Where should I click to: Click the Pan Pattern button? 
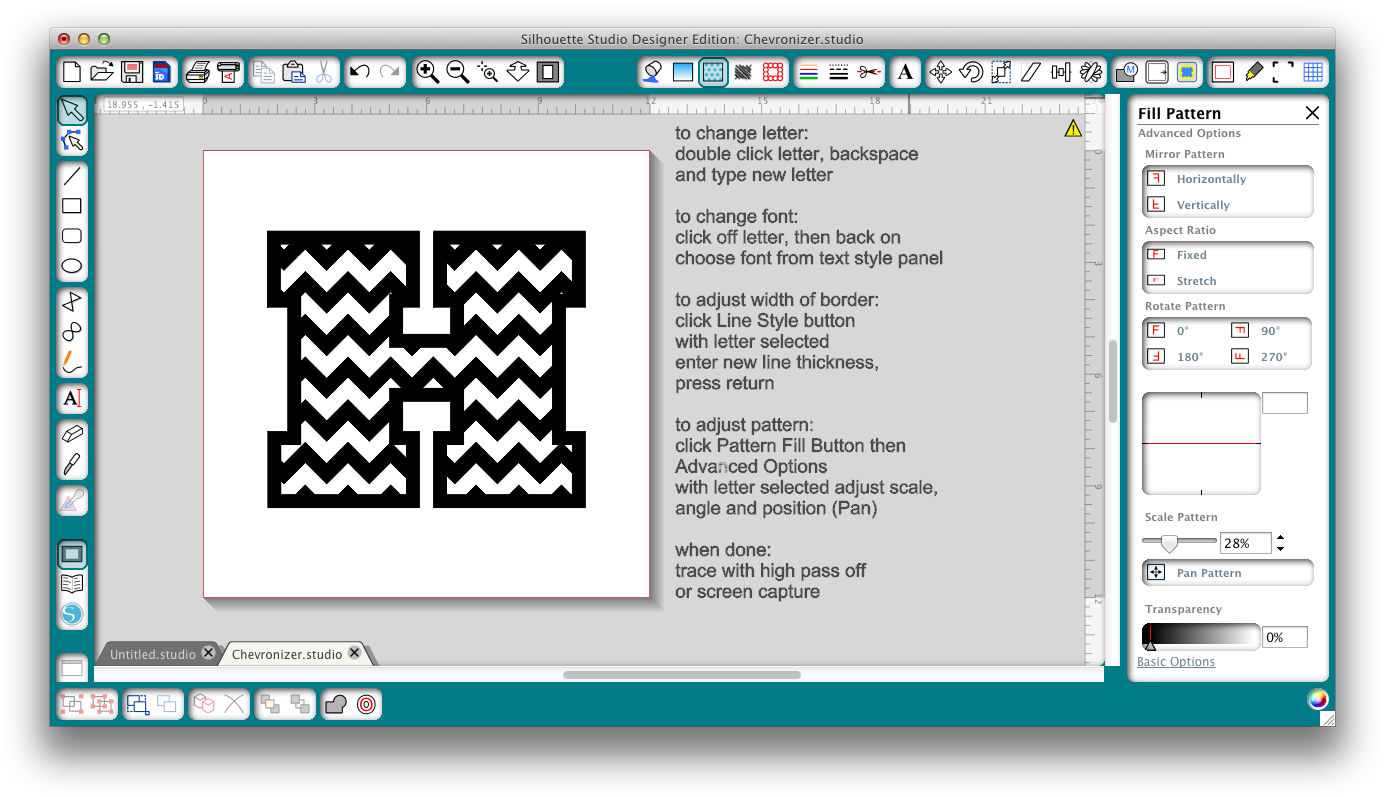point(1227,573)
